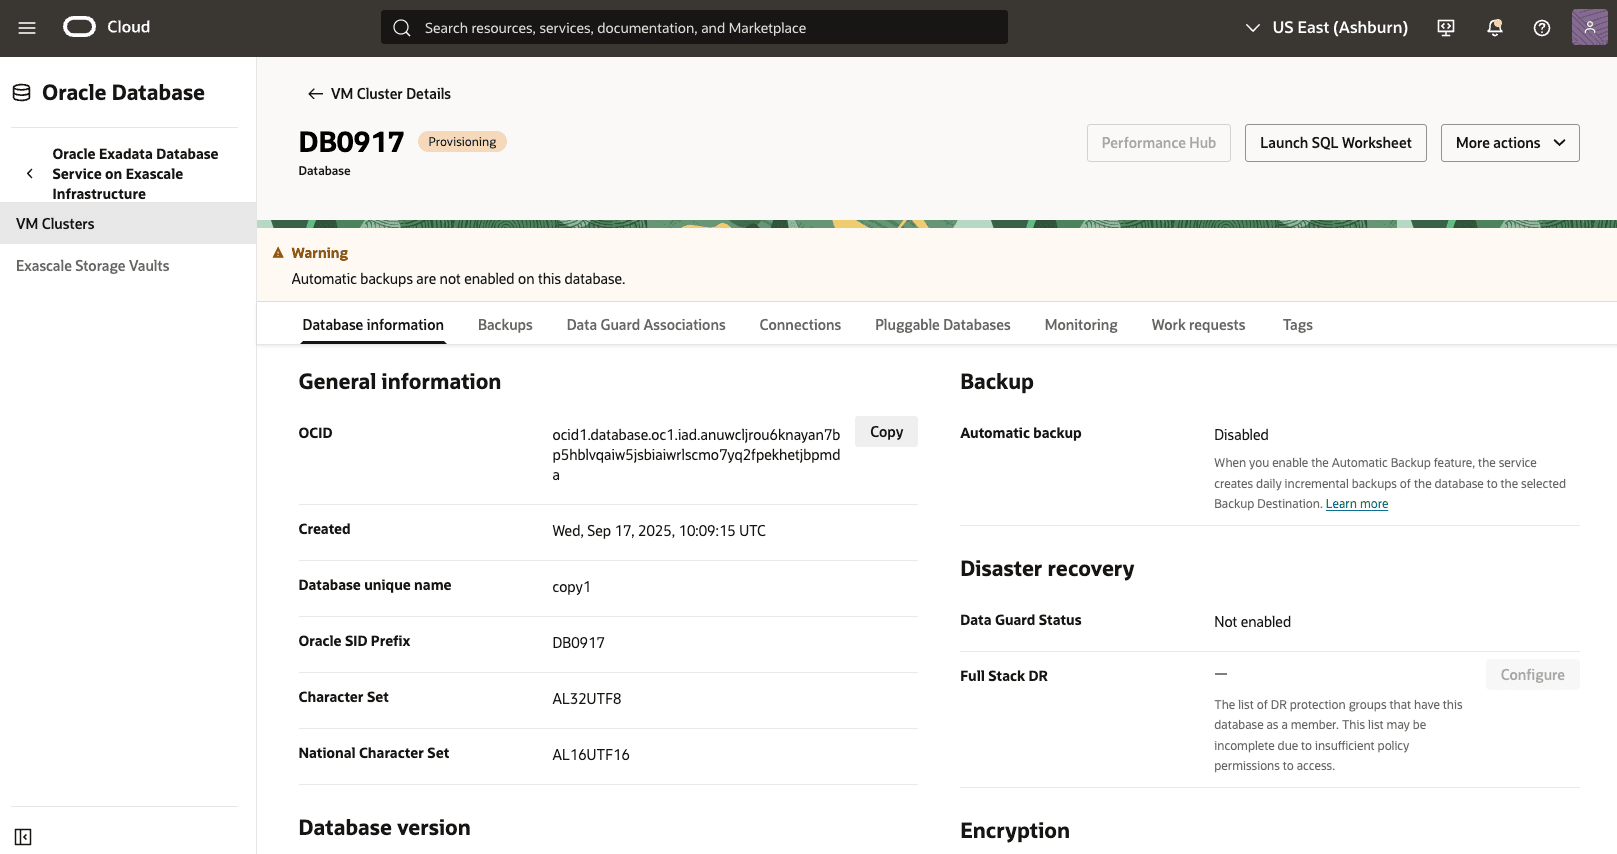Collapse the sidebar using bottom-left icon
Viewport: 1617px width, 854px height.
click(x=24, y=837)
